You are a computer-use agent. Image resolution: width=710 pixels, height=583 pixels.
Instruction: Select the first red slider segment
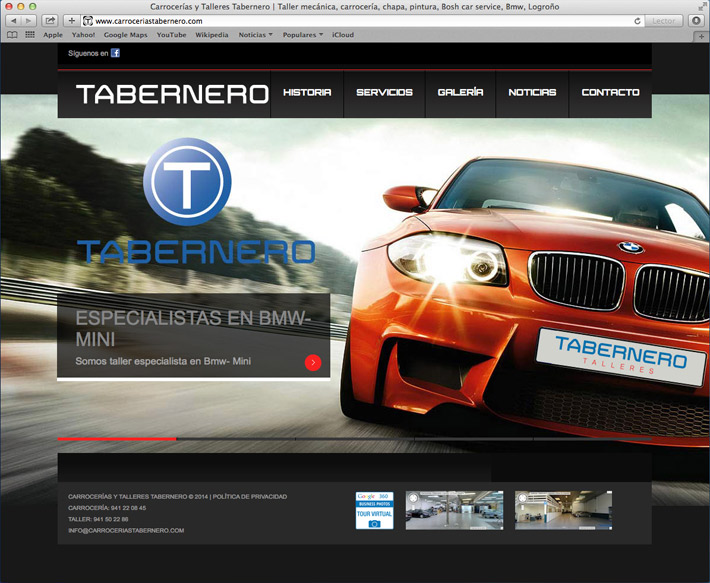(117, 439)
